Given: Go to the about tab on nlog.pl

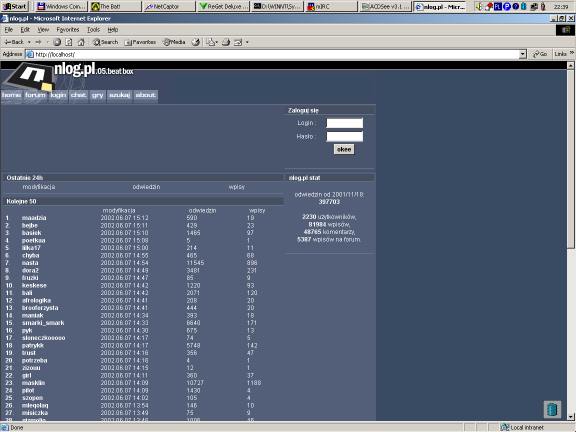Looking at the screenshot, I should [x=145, y=96].
